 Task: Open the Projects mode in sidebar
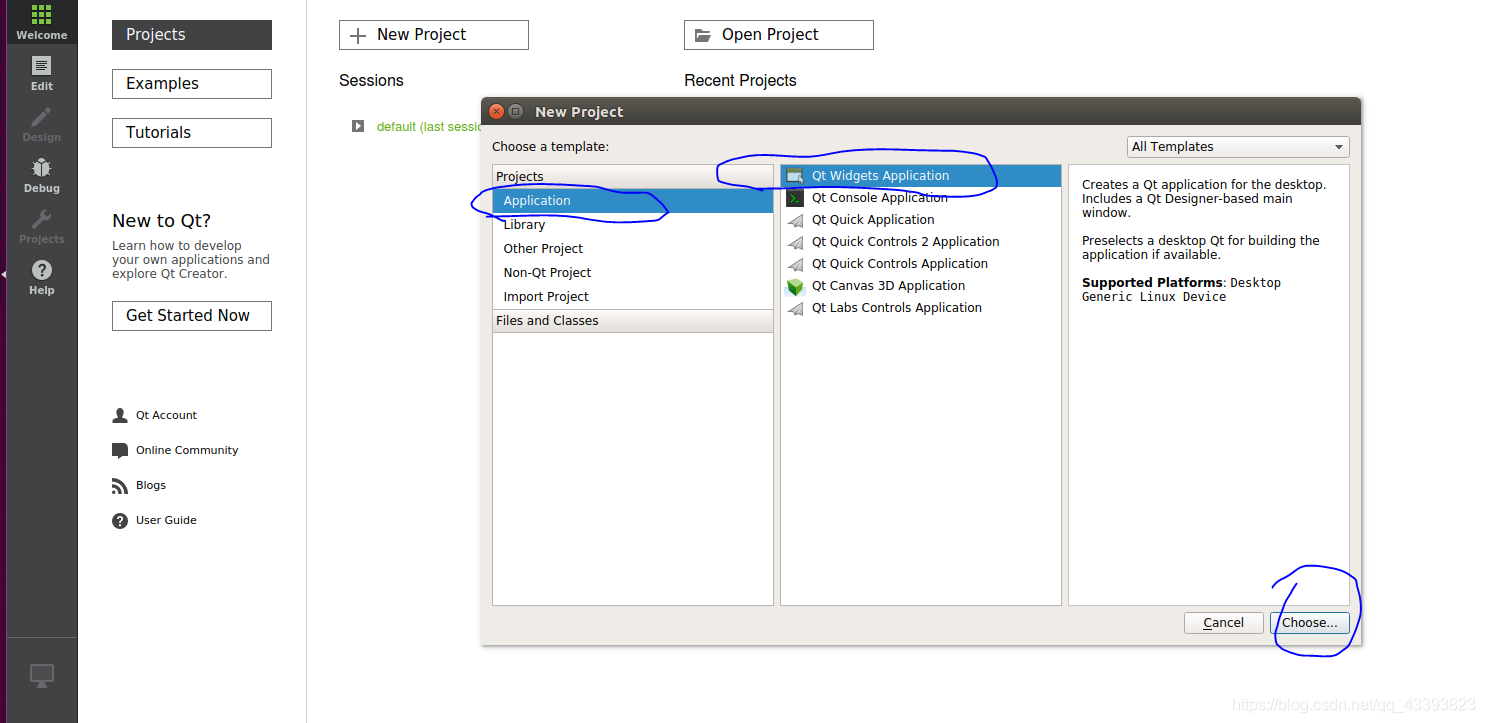(42, 226)
